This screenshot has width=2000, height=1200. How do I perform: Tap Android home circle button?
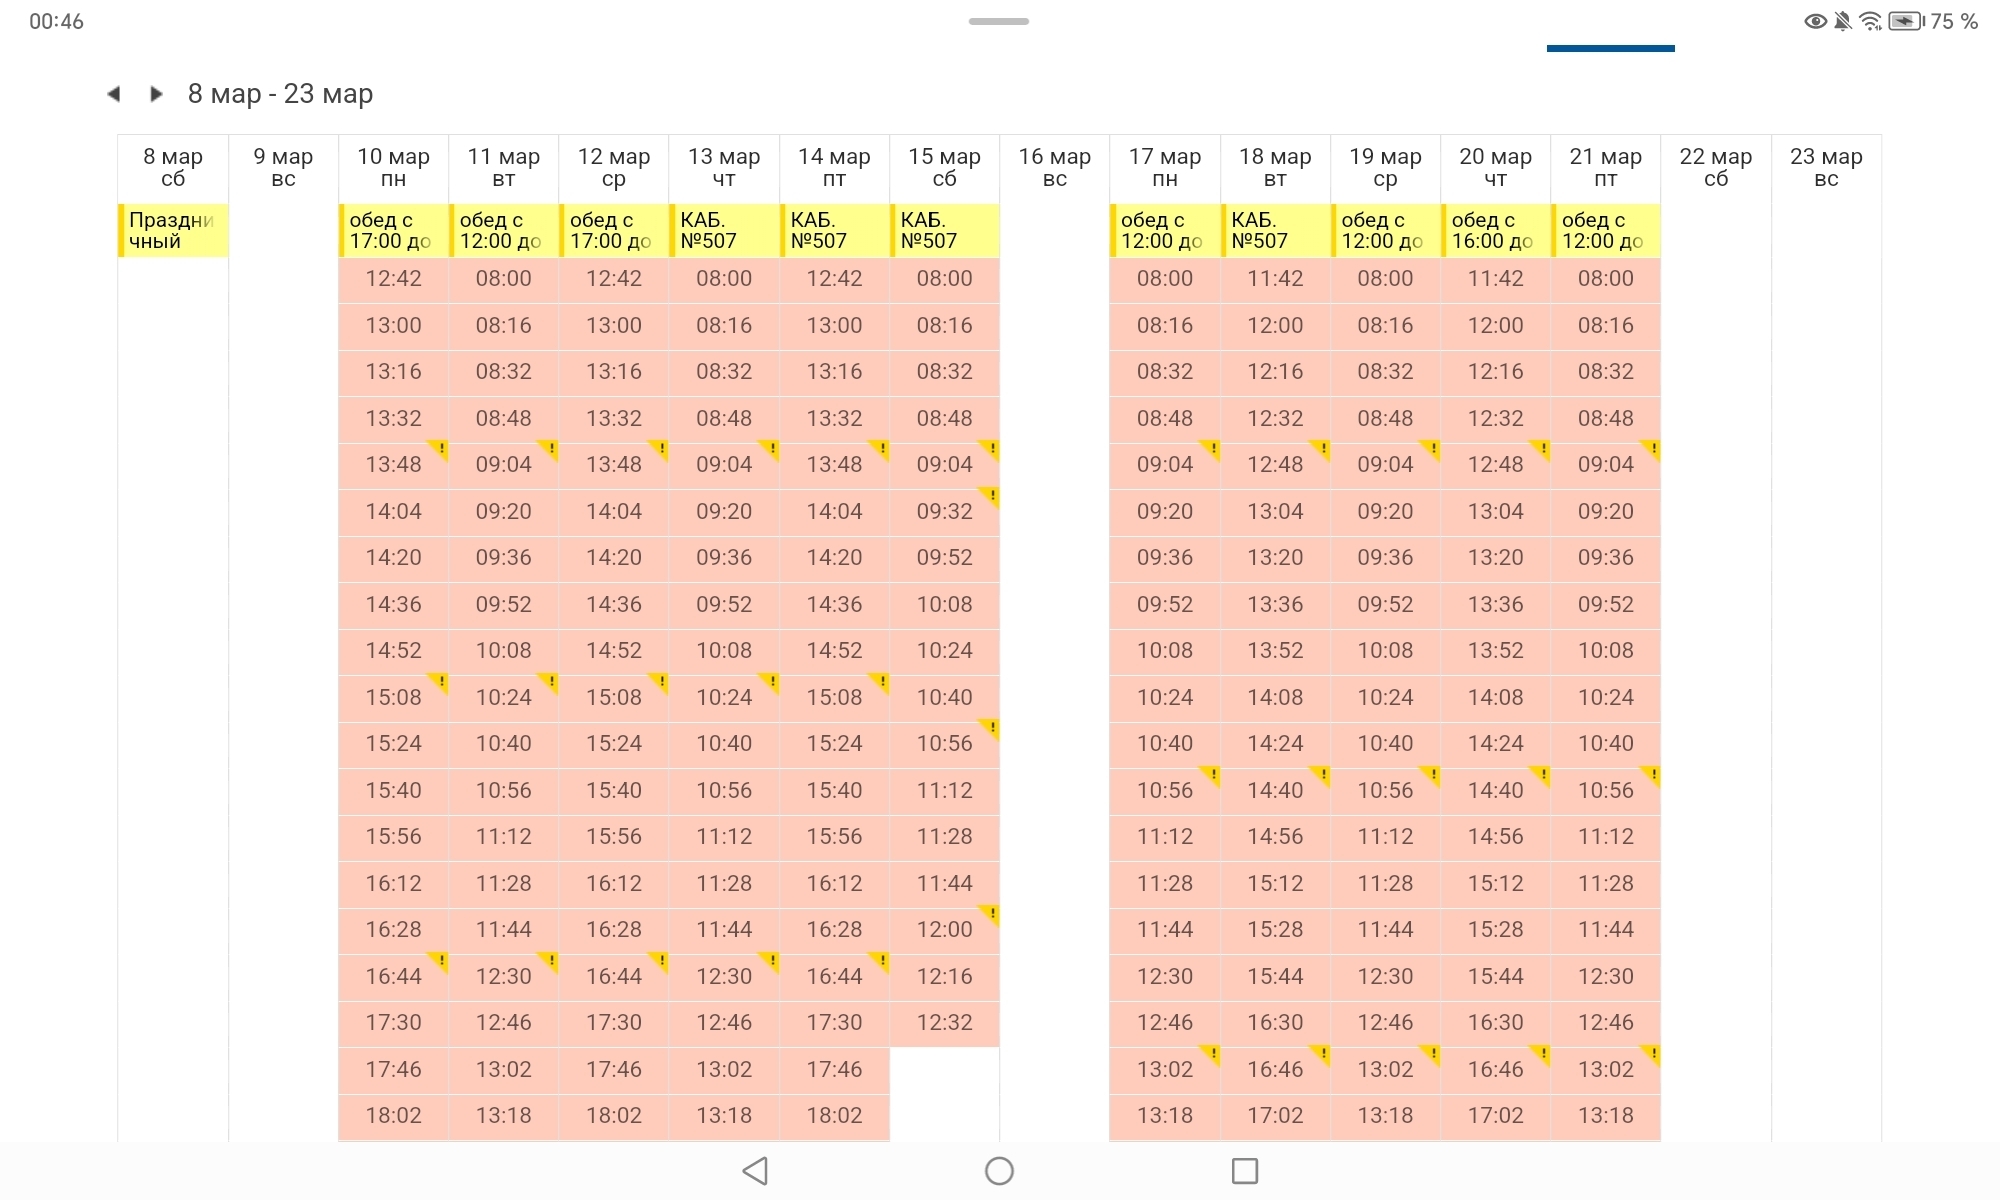pyautogui.click(x=999, y=1171)
